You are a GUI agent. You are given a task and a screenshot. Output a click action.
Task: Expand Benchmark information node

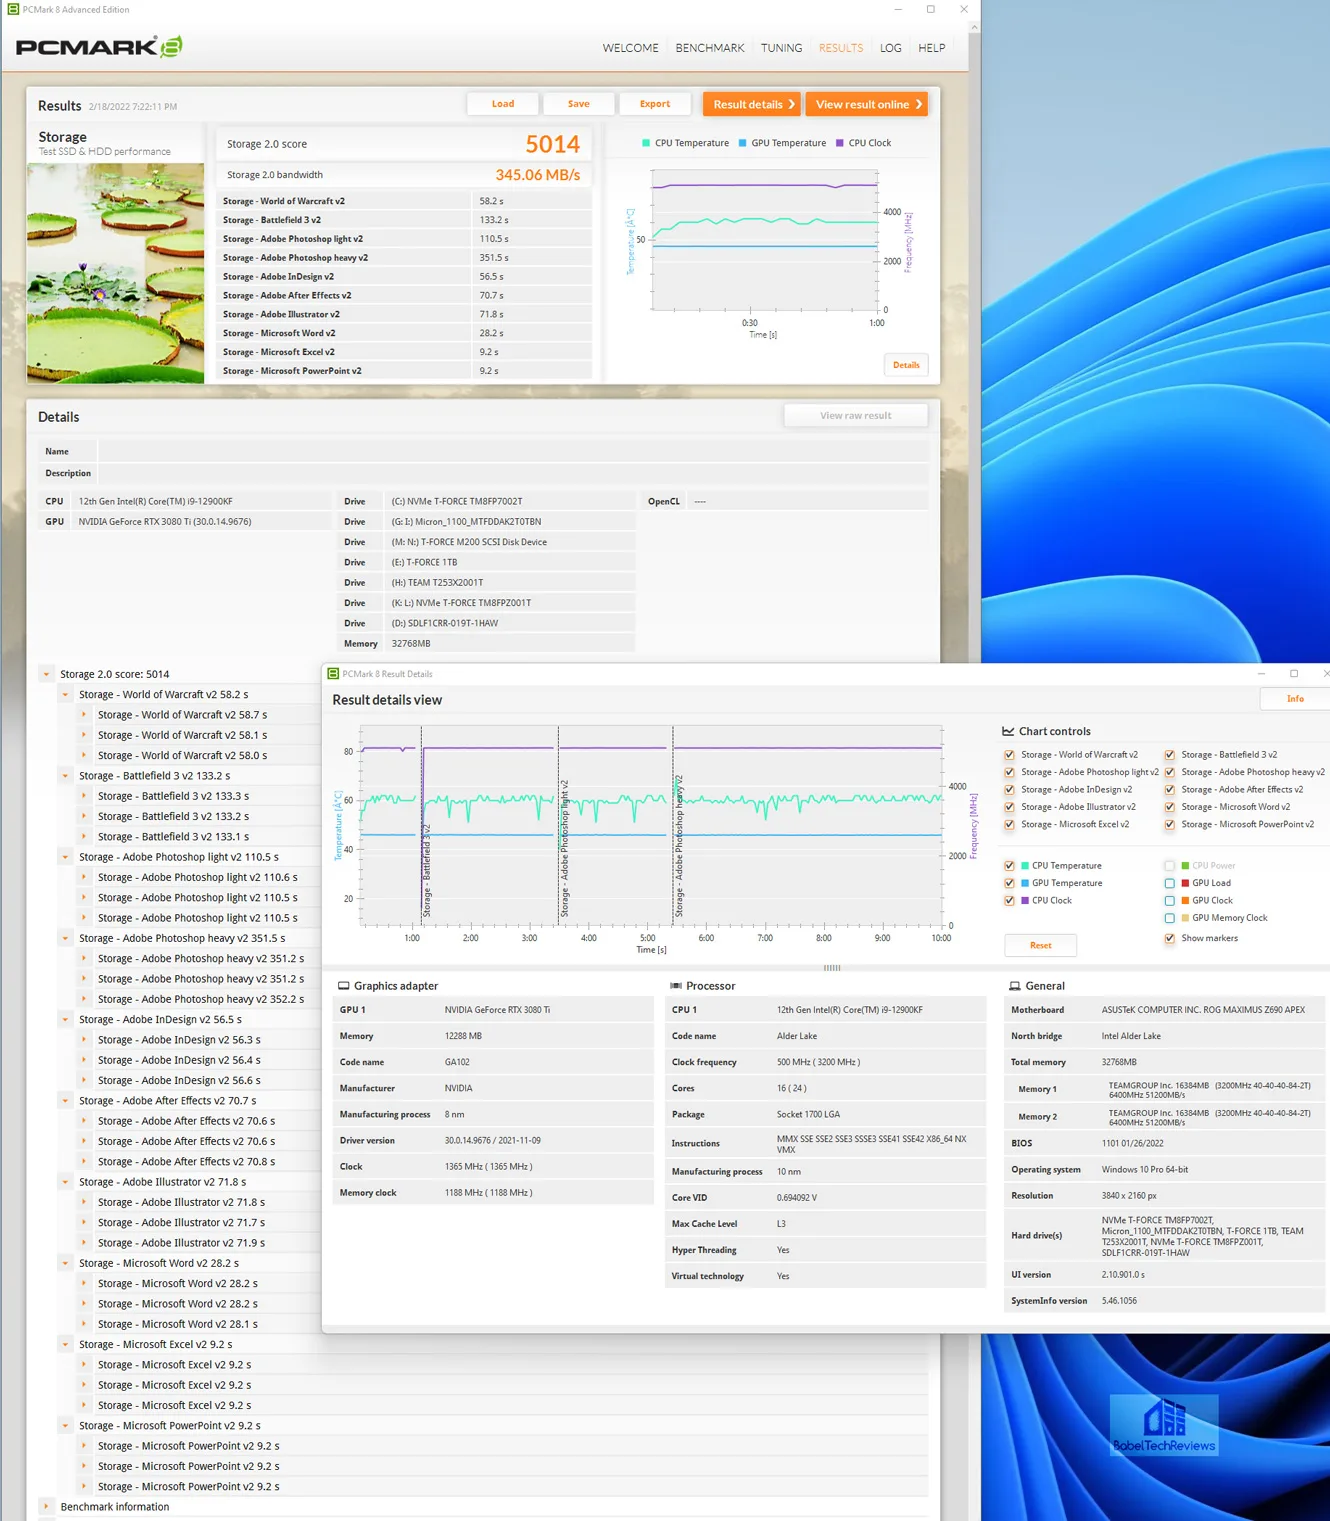click(46, 1507)
